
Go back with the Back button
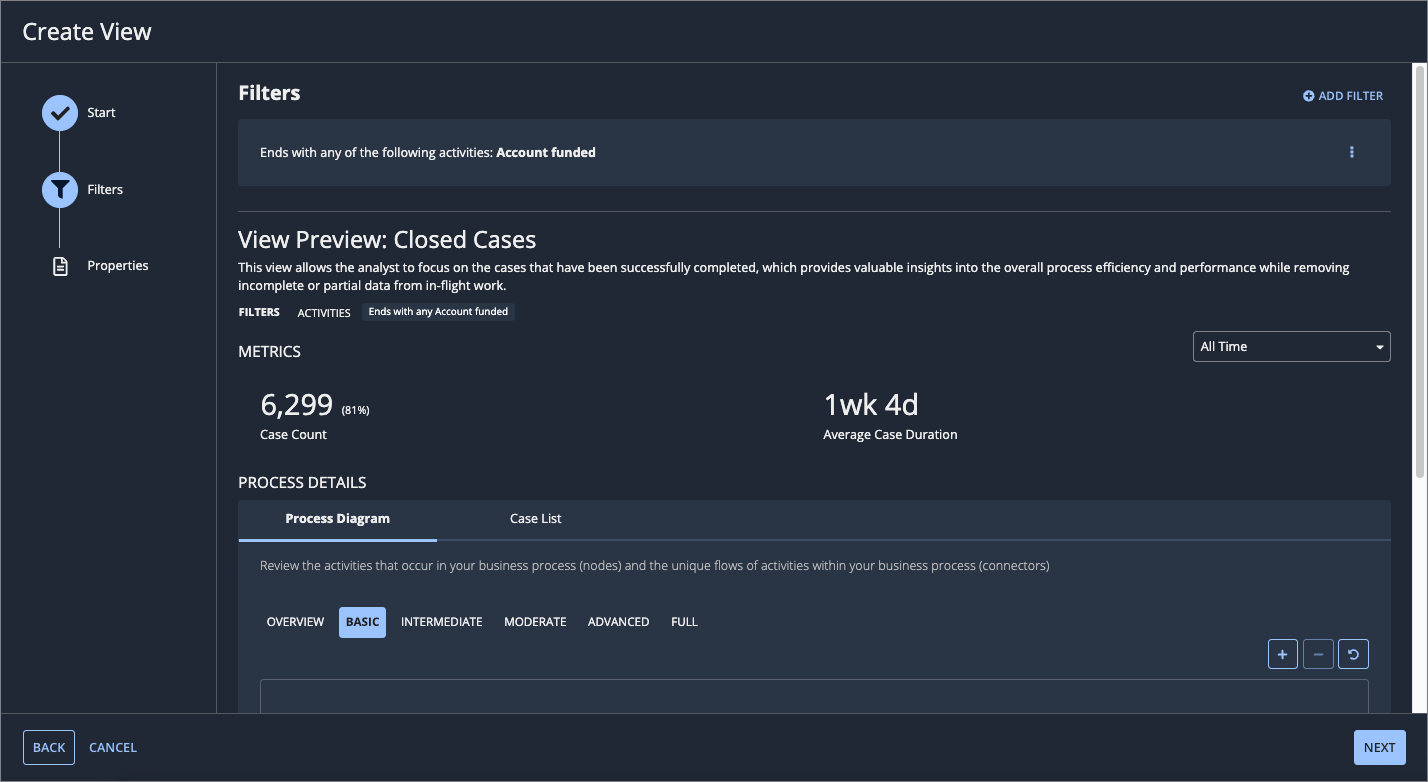tap(49, 747)
